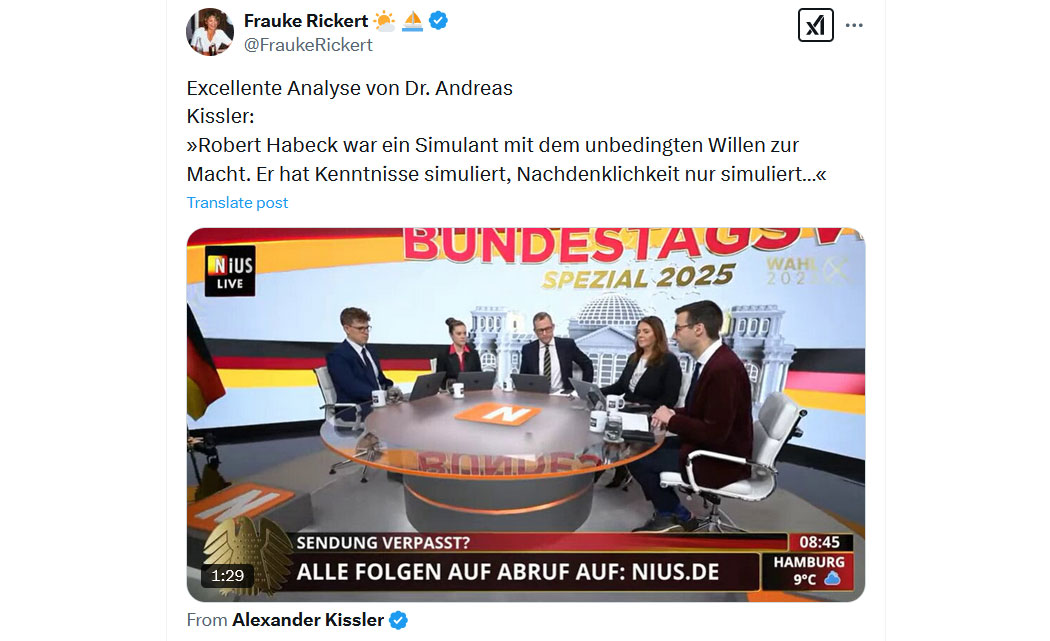Image resolution: width=1050 pixels, height=641 pixels.
Task: Click the SENDUNG VERPASST? ticker headline
Action: tap(383, 543)
